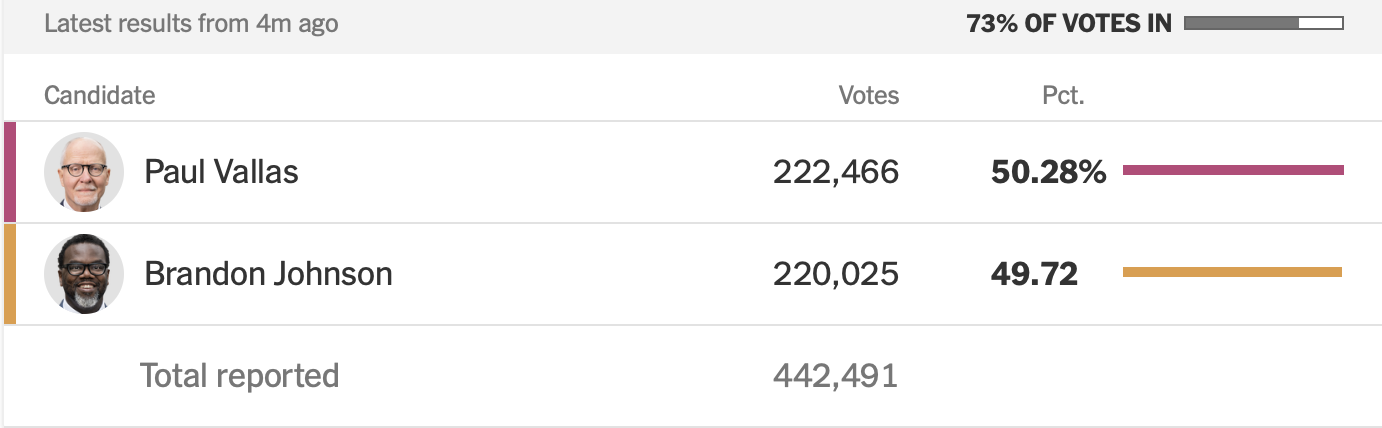The height and width of the screenshot is (428, 1382).
Task: Click the Pct. column header
Action: pyautogui.click(x=1063, y=96)
